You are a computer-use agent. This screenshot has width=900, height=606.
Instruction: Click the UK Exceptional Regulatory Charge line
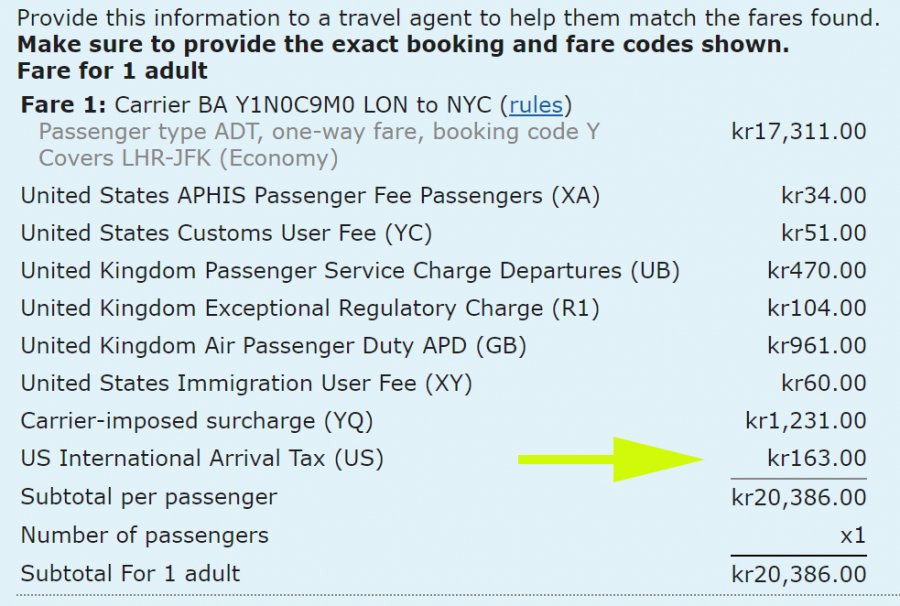pyautogui.click(x=310, y=308)
